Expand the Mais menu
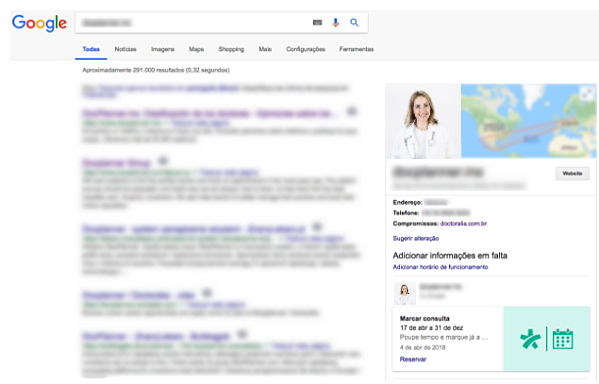The width and height of the screenshot is (599, 384). [x=265, y=49]
